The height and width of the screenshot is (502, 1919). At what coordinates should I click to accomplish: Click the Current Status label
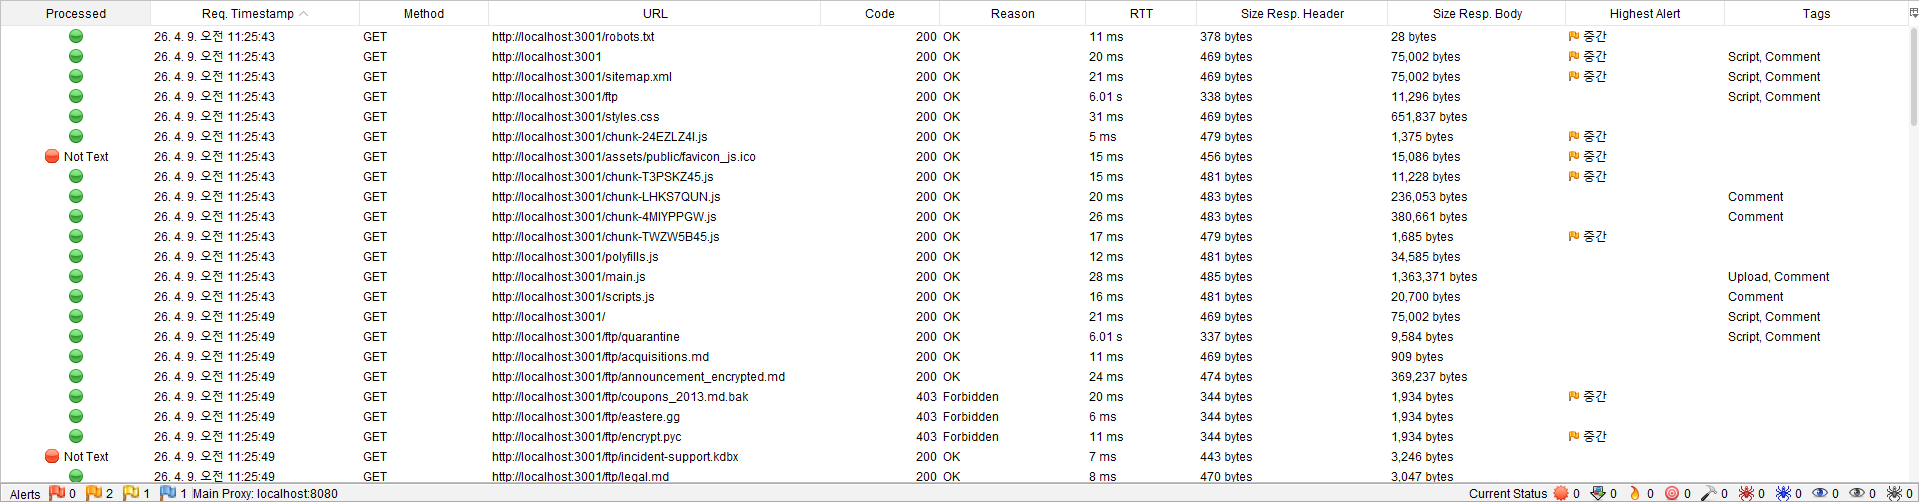coord(1508,493)
